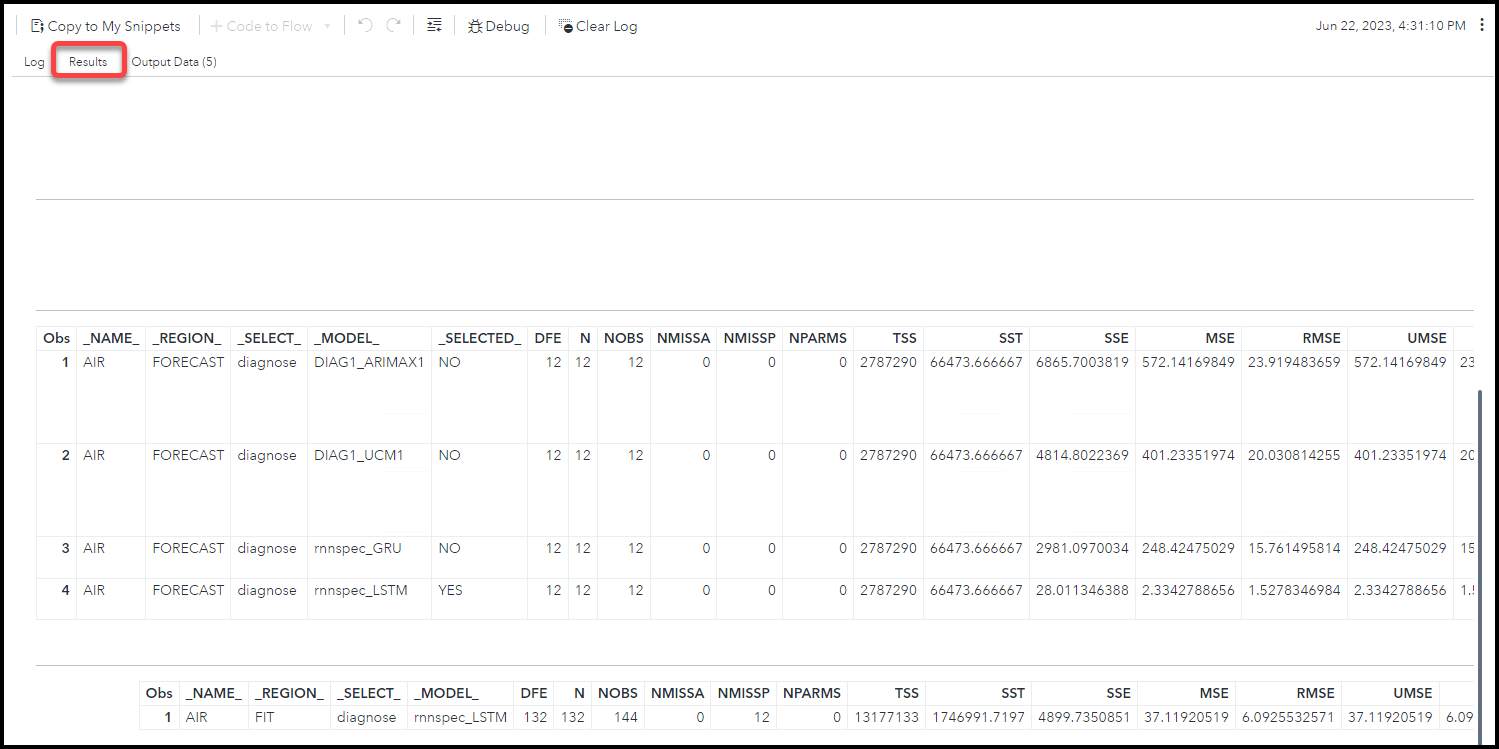Click the Jun 22, 2023 timestamp
The height and width of the screenshot is (749, 1499).
pyautogui.click(x=1390, y=26)
